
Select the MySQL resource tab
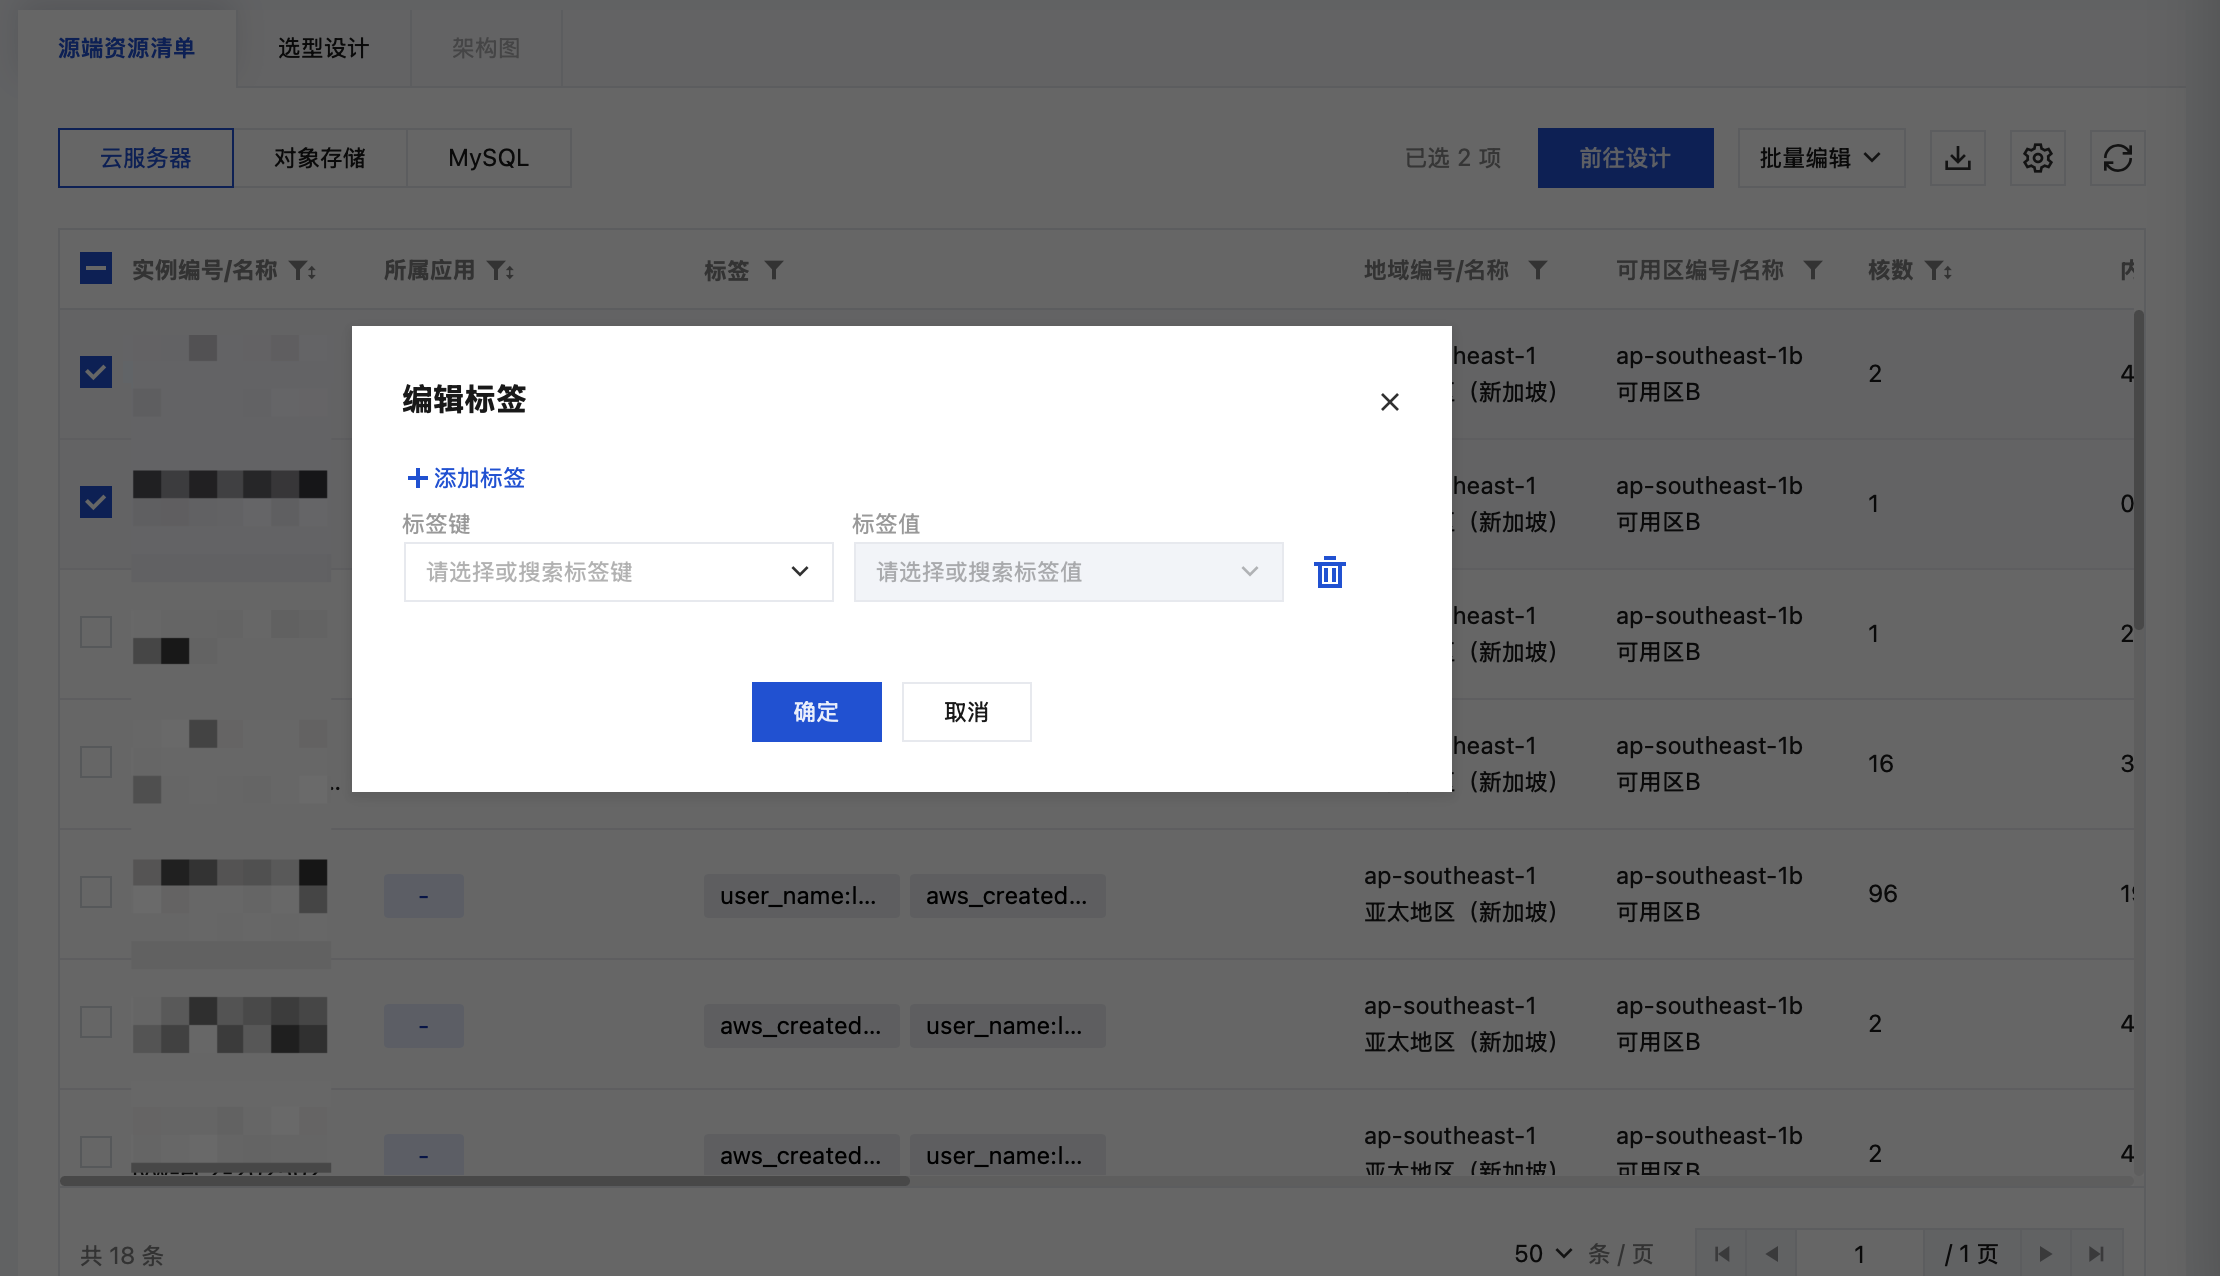click(x=488, y=158)
